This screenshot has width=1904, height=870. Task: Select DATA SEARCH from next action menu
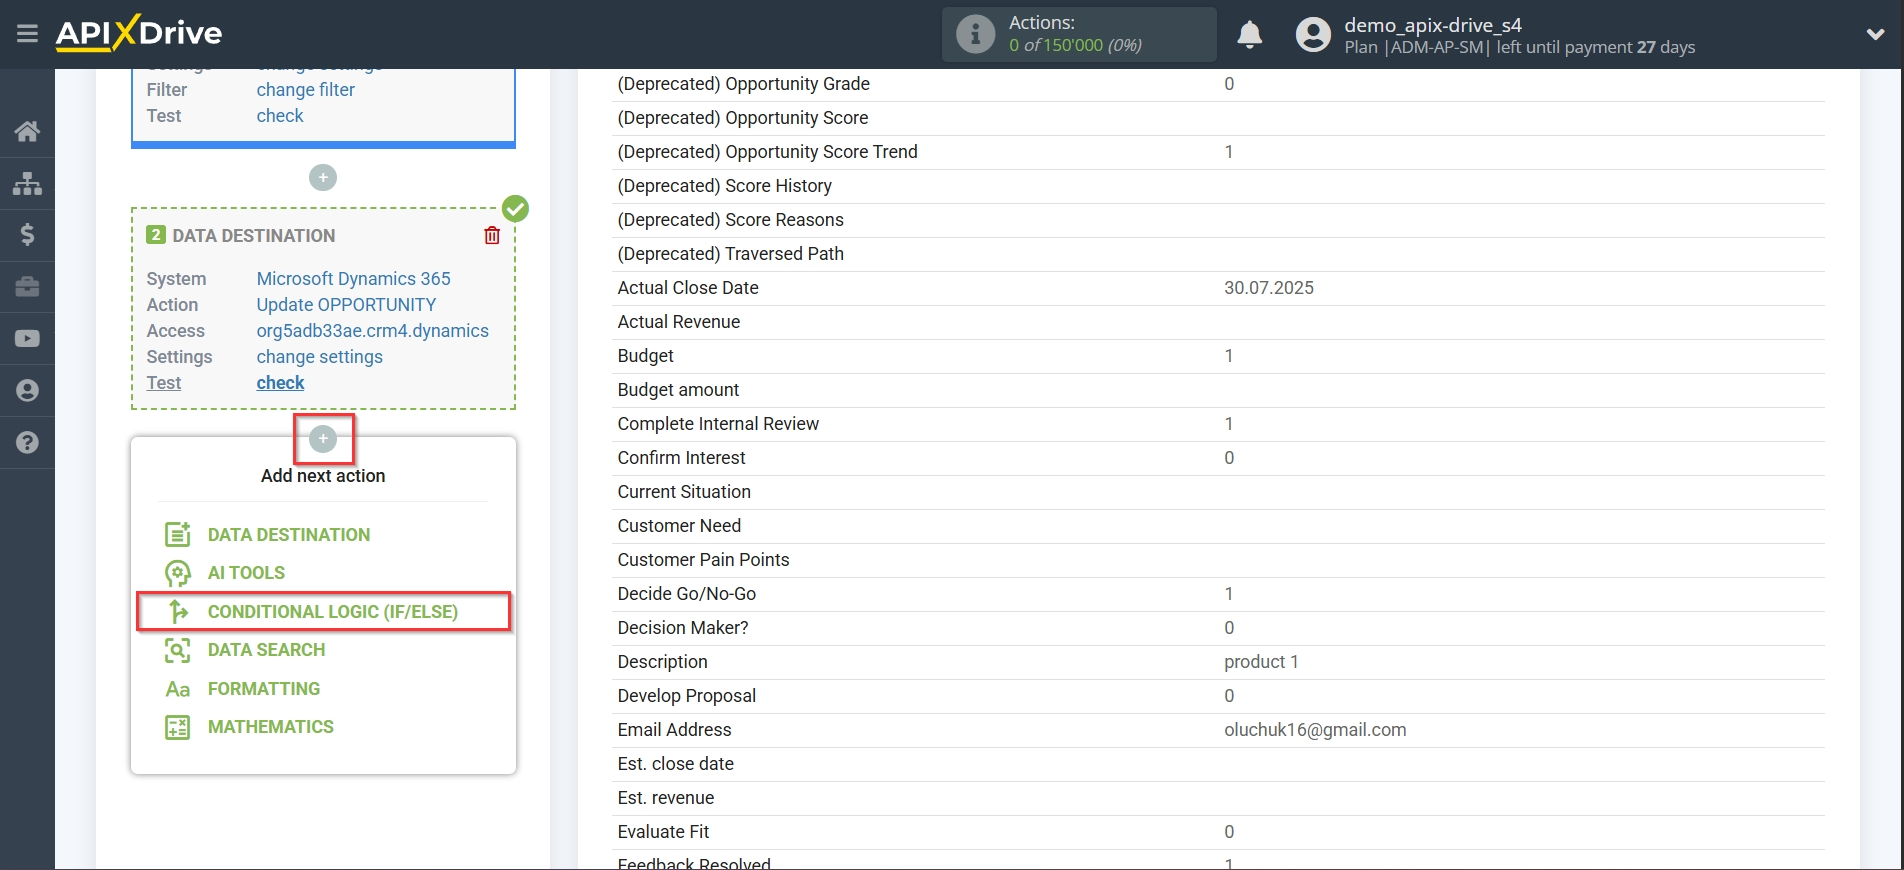[x=266, y=650]
